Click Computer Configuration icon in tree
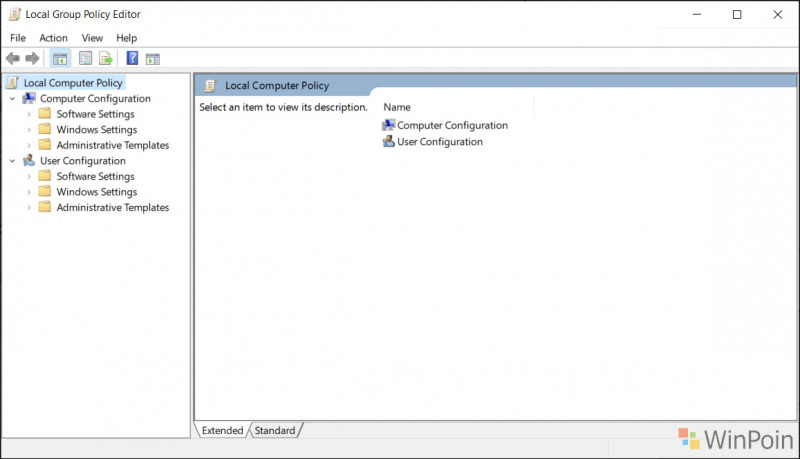Screen dimensions: 800x459 (x=29, y=98)
